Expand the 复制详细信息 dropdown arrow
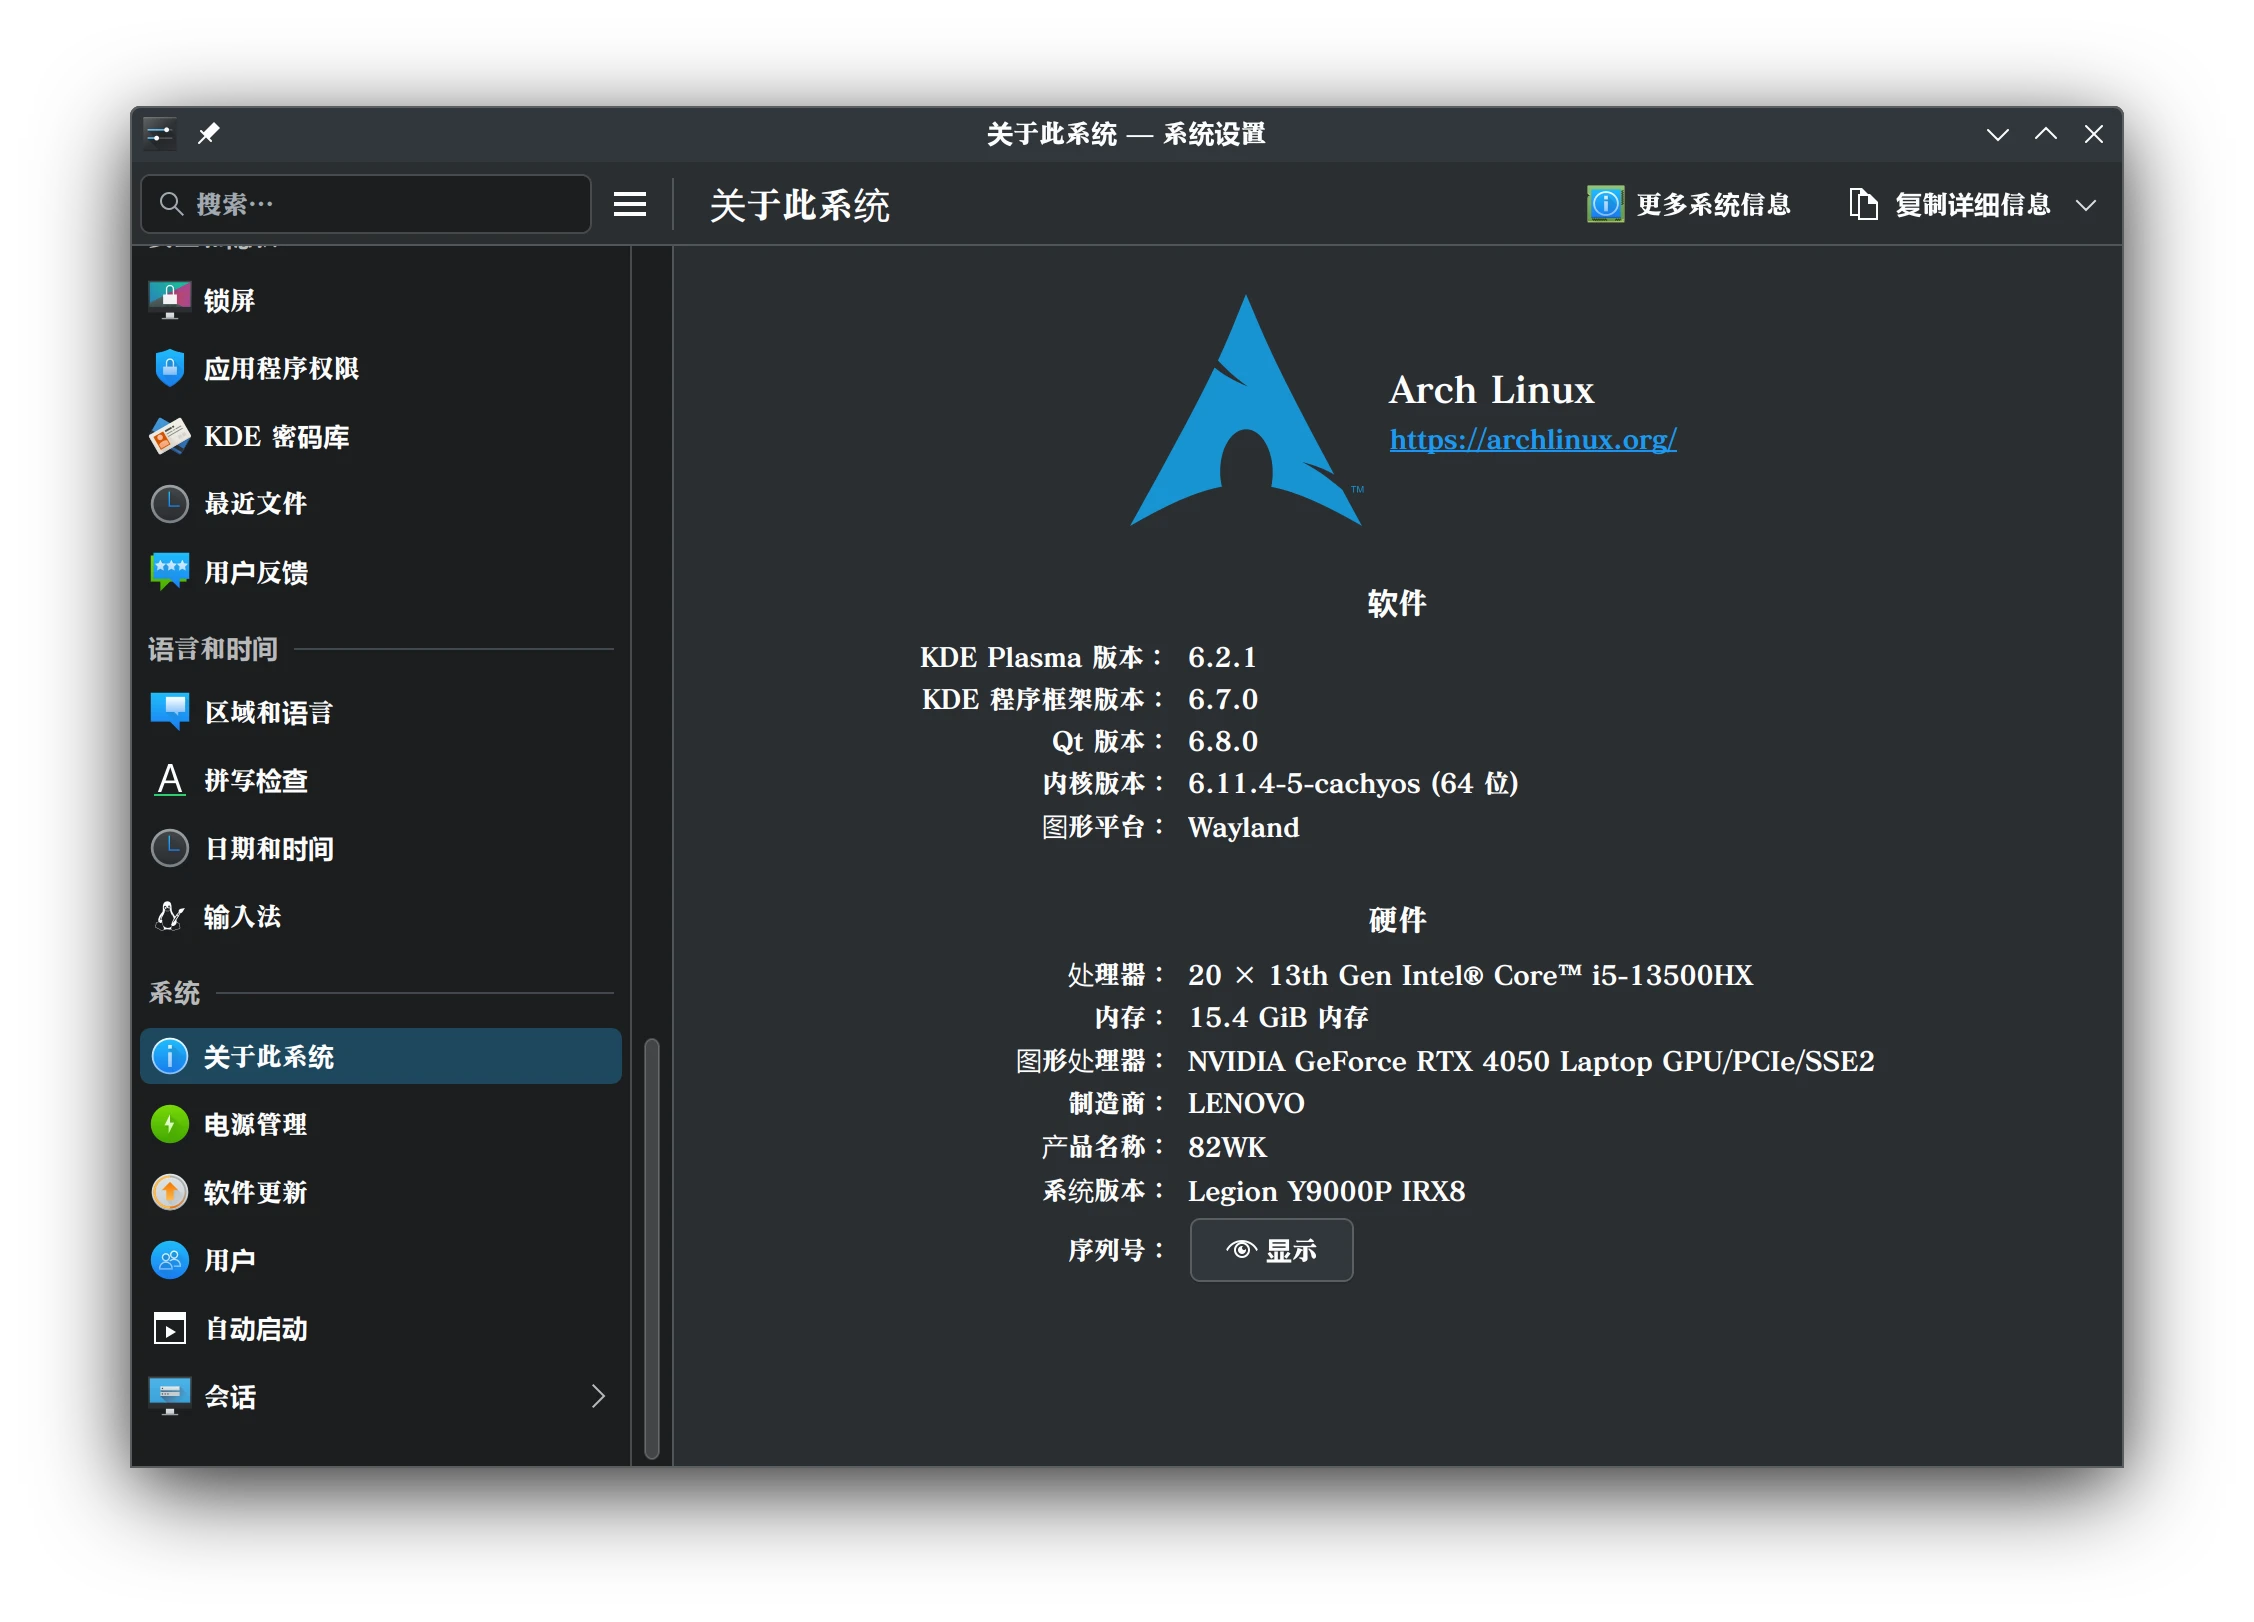This screenshot has width=2254, height=1622. tap(2086, 205)
